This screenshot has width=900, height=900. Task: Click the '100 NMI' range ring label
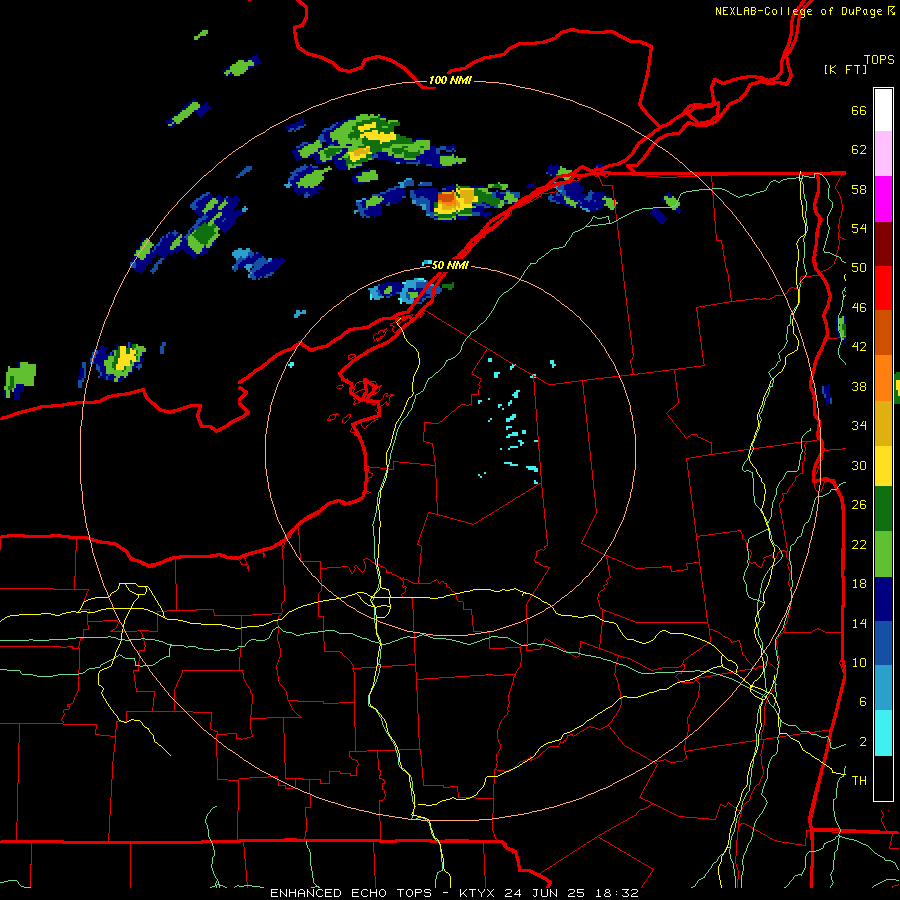pyautogui.click(x=450, y=80)
